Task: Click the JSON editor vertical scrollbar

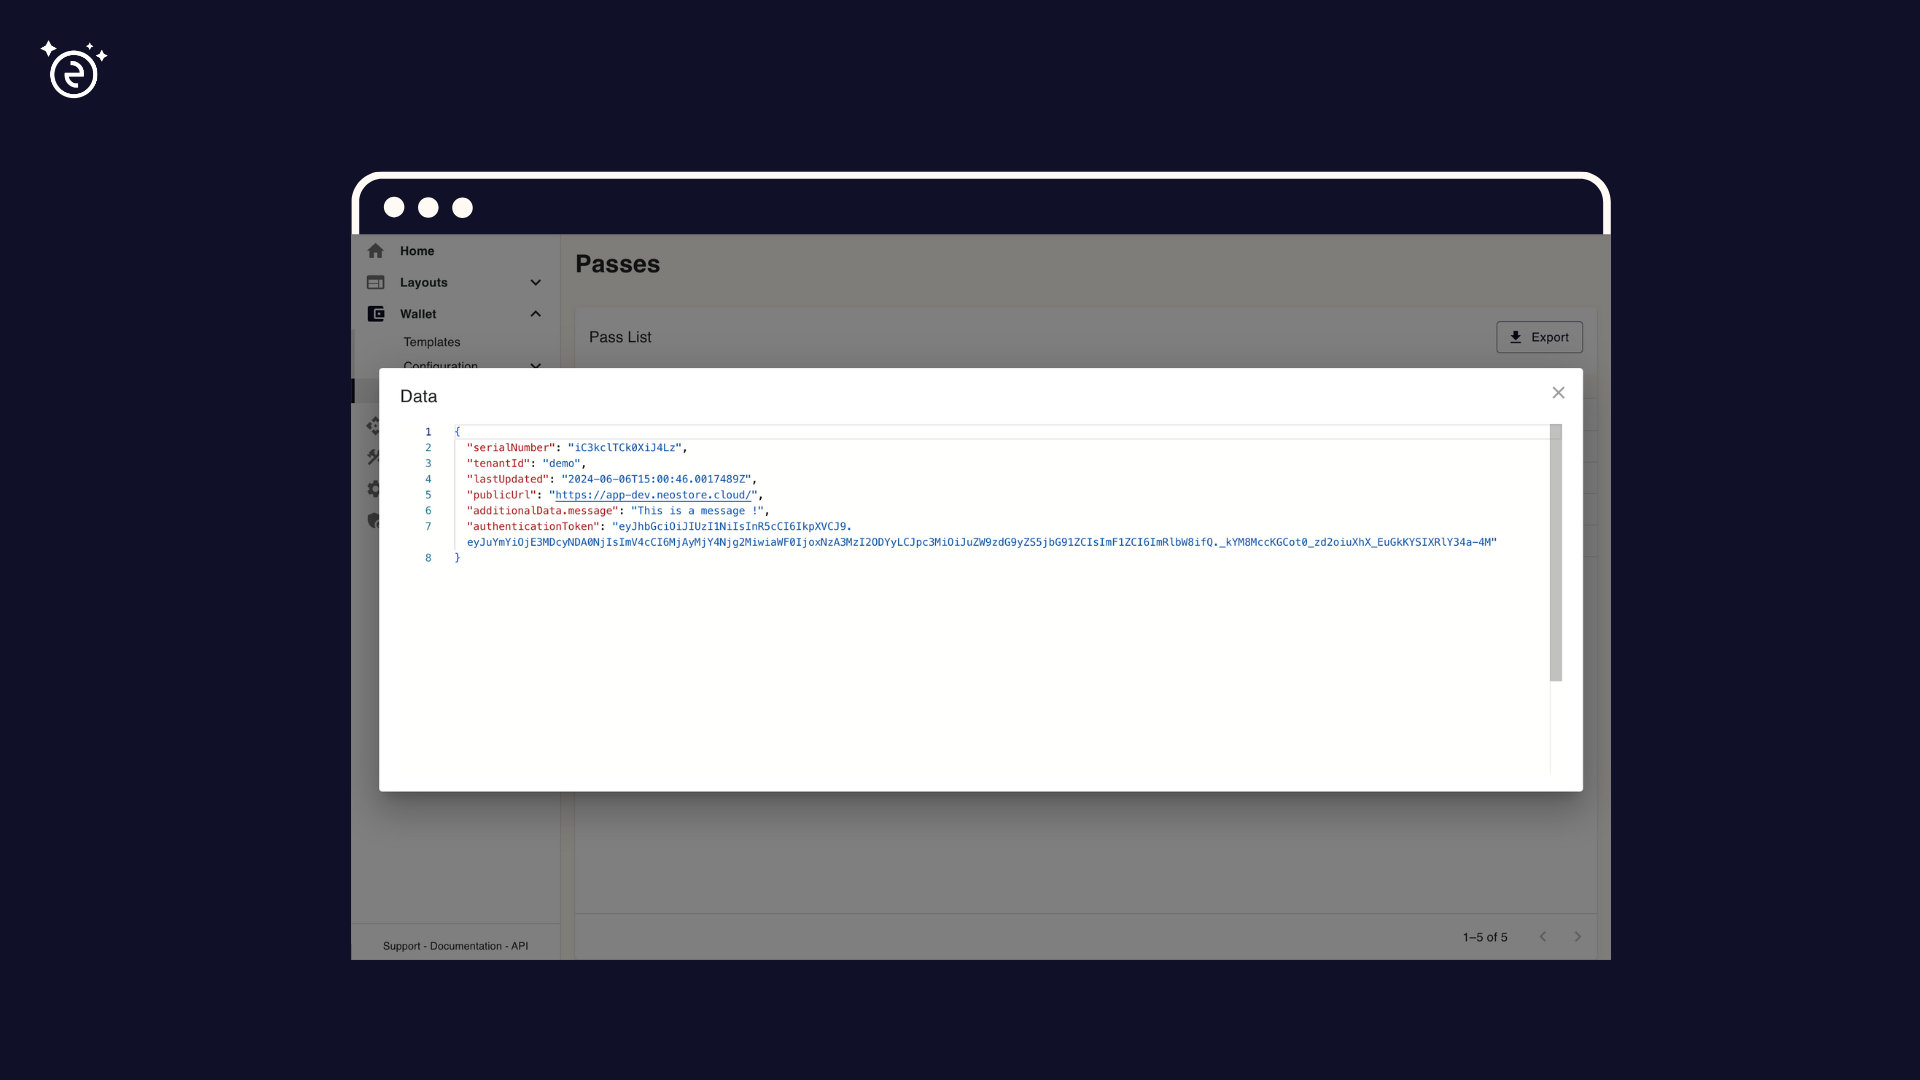Action: pyautogui.click(x=1555, y=553)
